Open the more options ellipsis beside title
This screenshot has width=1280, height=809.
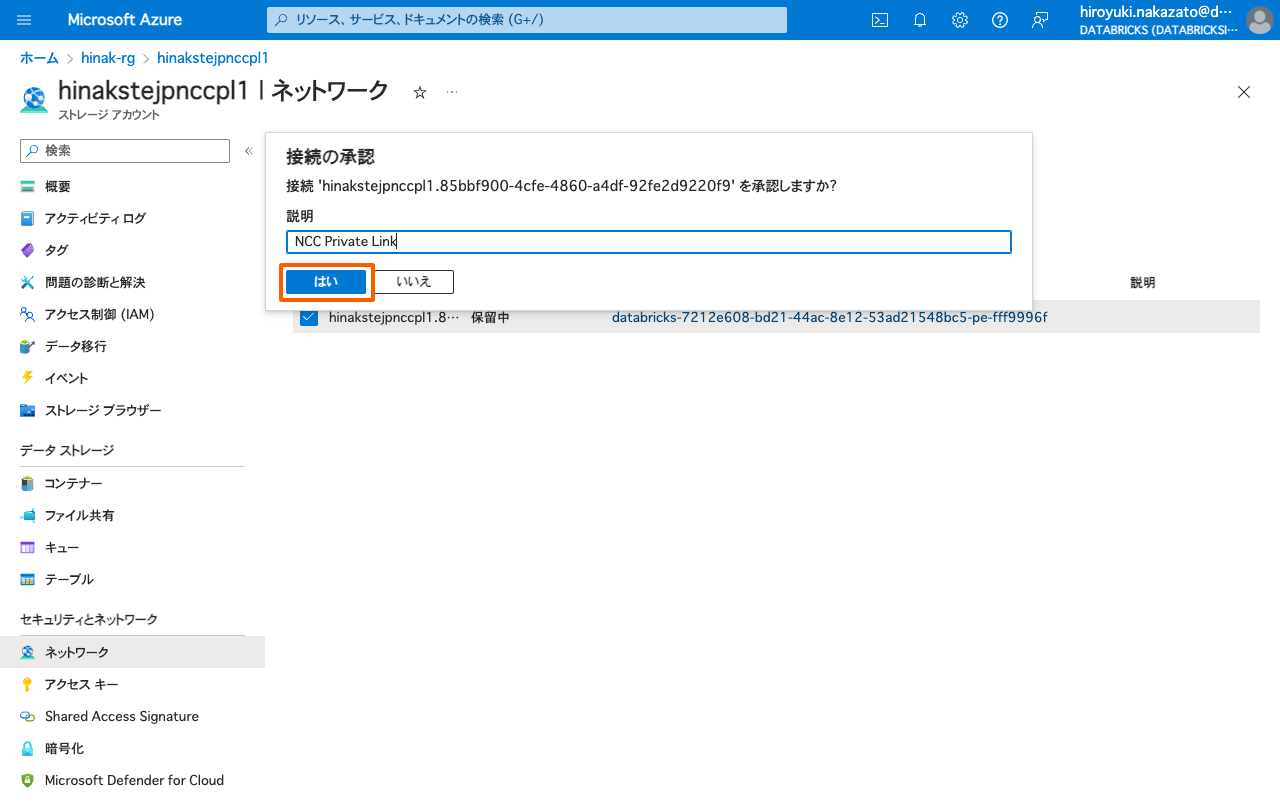tap(452, 92)
